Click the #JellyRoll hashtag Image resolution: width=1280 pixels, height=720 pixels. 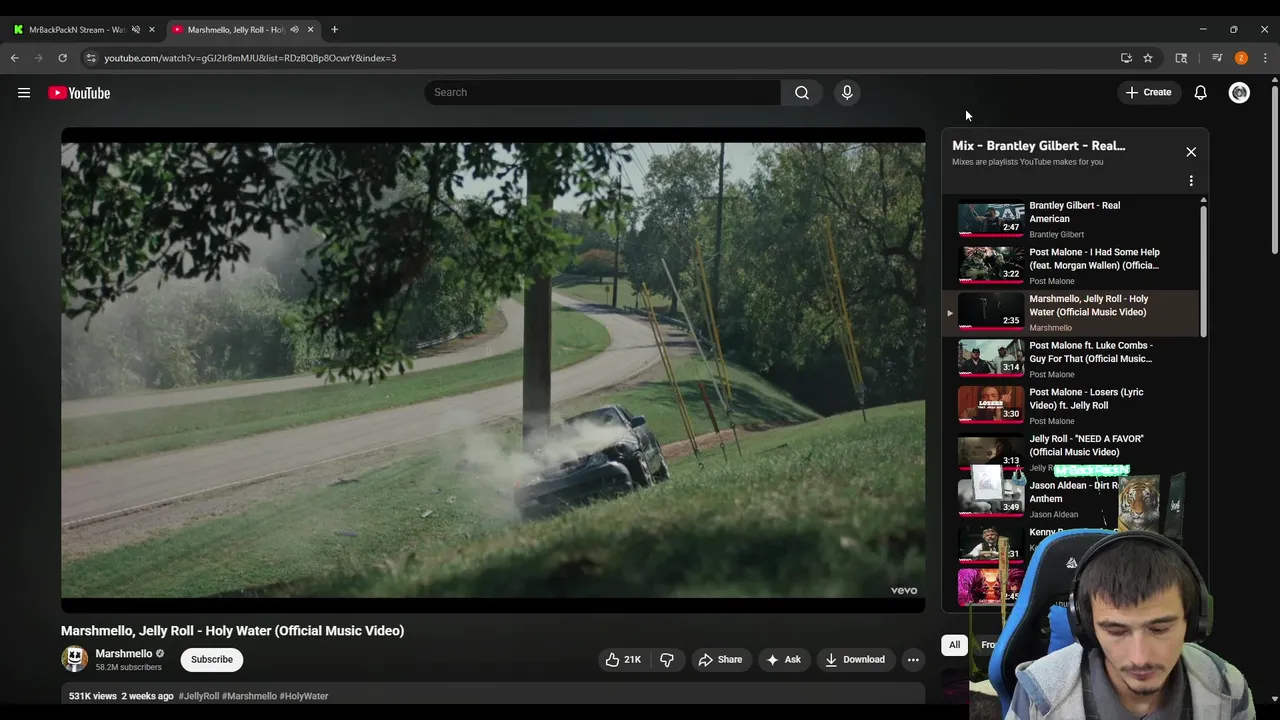coord(199,696)
